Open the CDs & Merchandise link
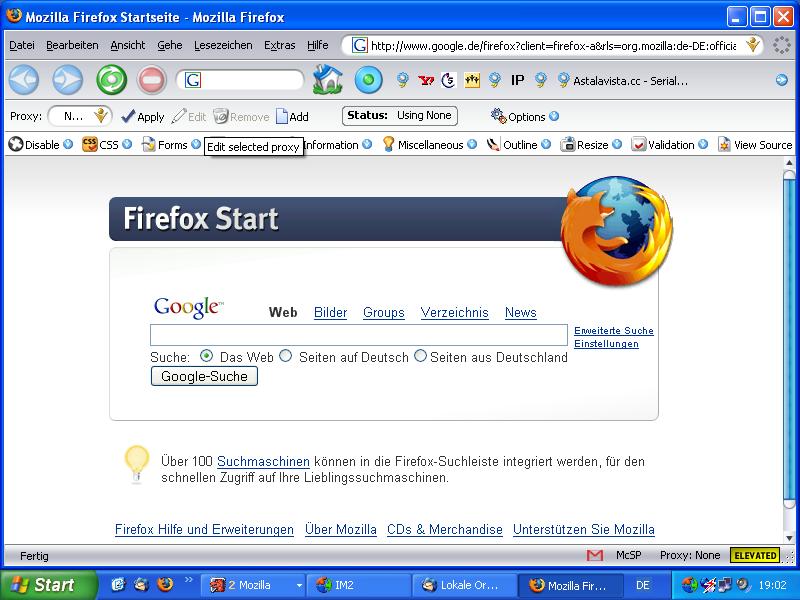Viewport: 800px width, 600px height. (445, 529)
